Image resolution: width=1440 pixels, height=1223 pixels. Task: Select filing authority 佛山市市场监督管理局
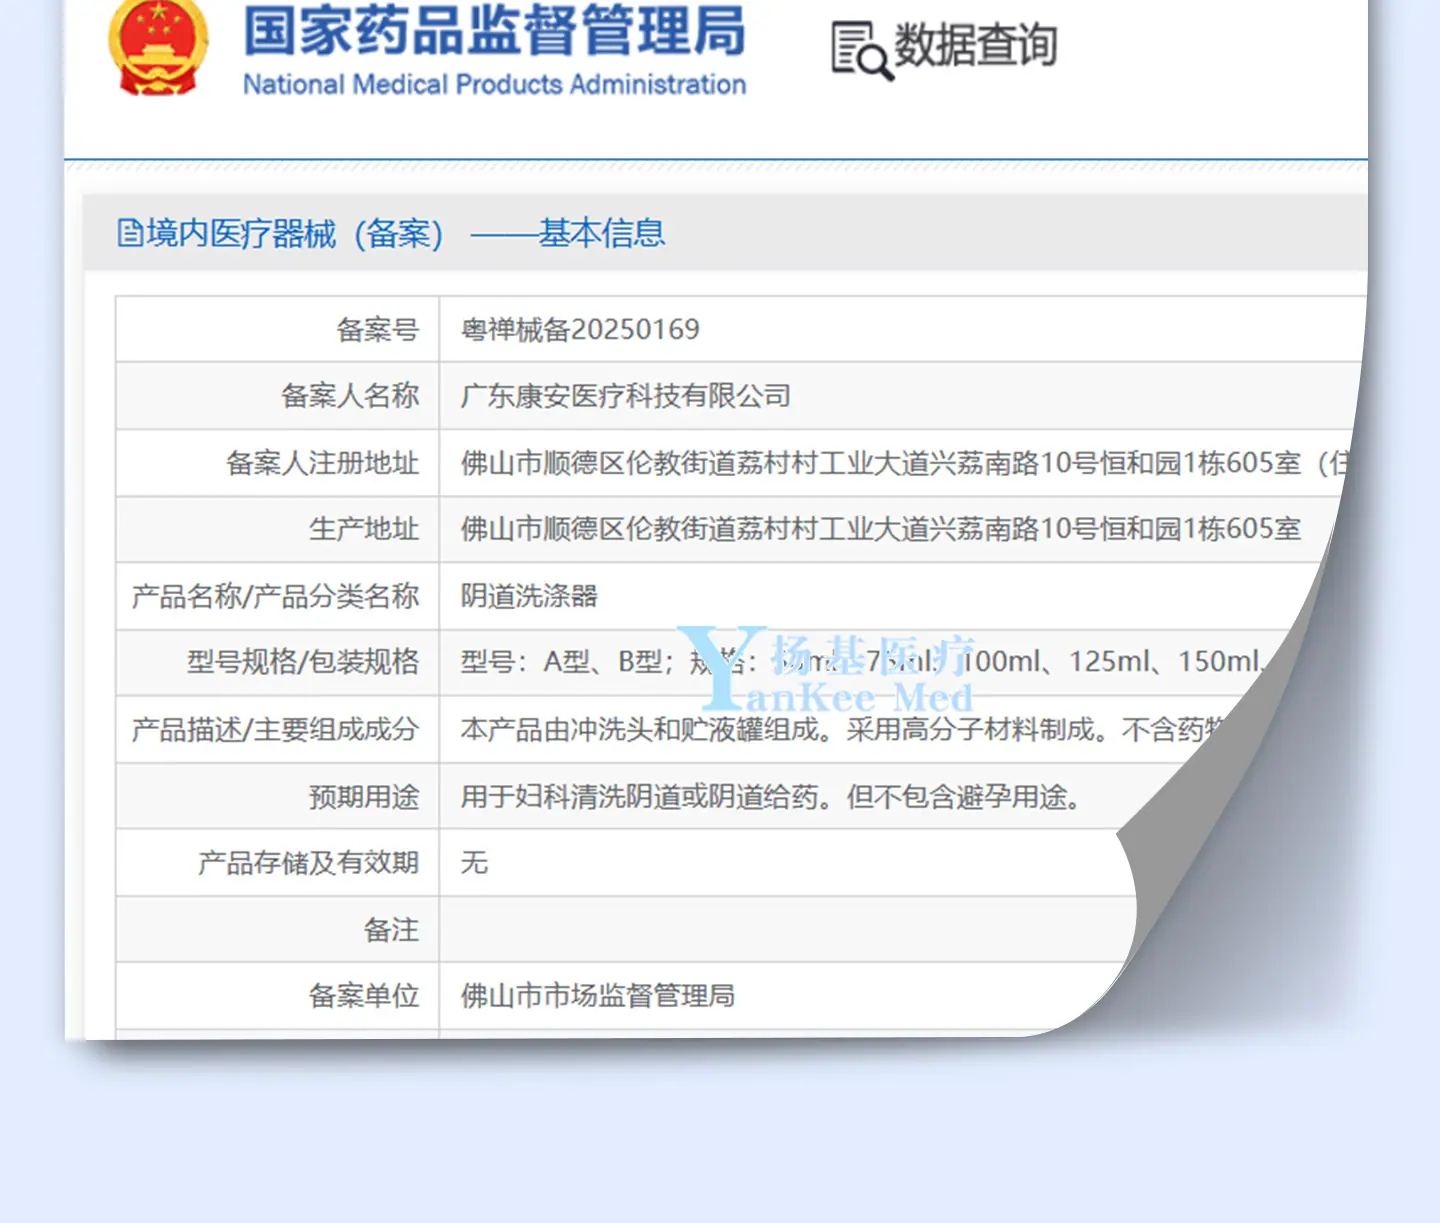click(598, 996)
